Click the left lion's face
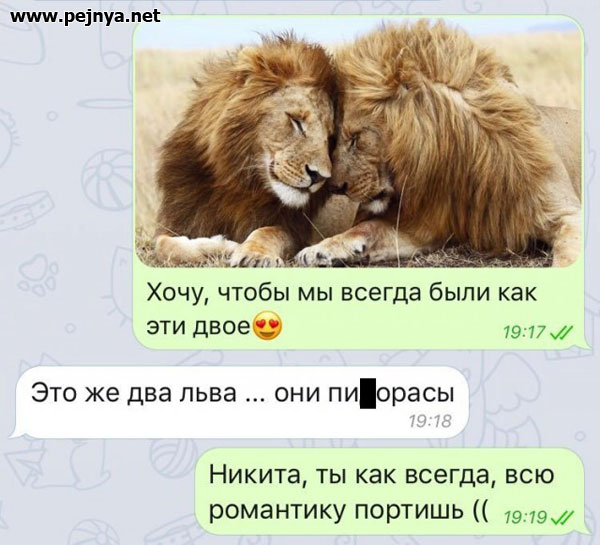Viewport: 600px width, 545px height. 295,153
